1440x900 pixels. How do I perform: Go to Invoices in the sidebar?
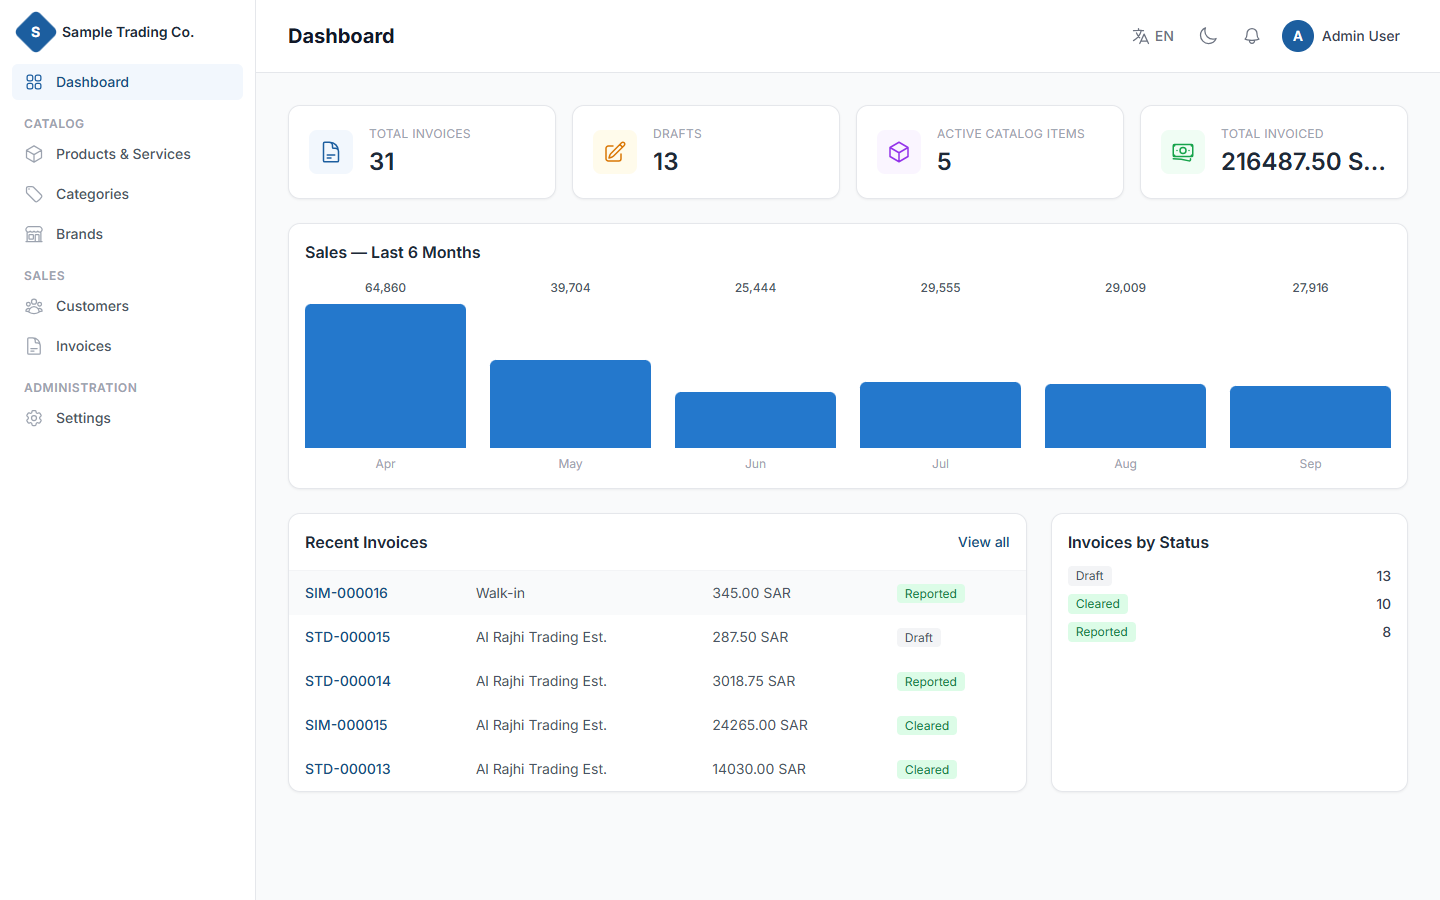[127, 346]
